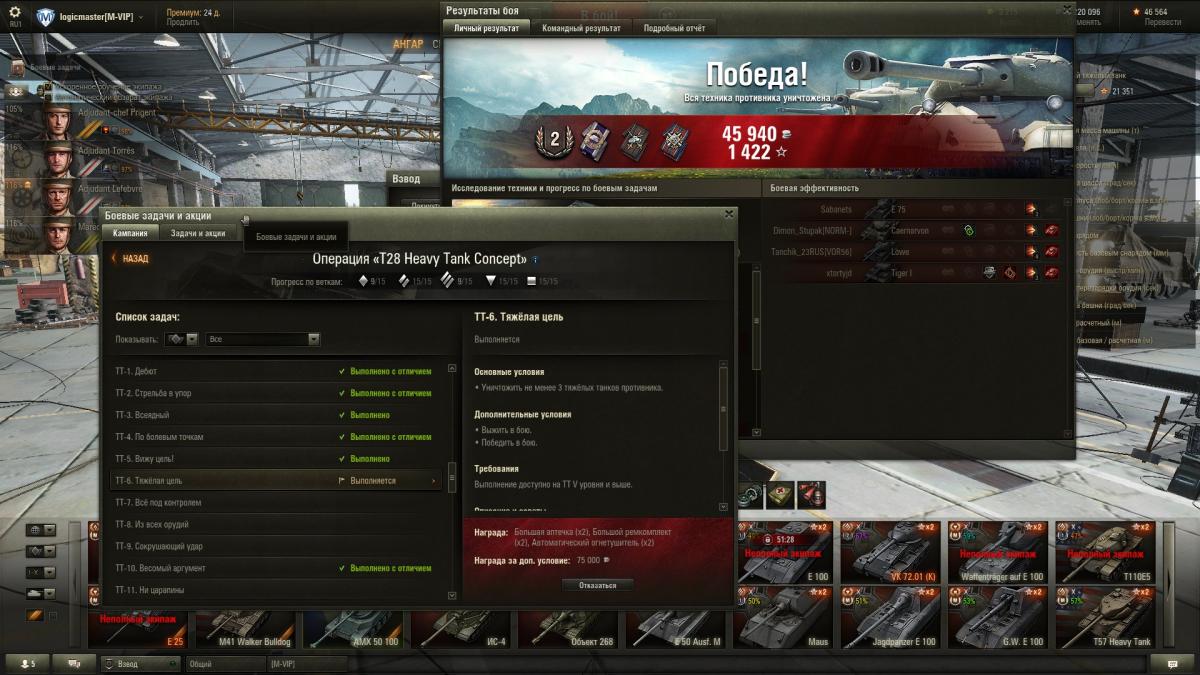Open the tier I-X filter dropdown
1200x675 pixels.
(x=40, y=572)
